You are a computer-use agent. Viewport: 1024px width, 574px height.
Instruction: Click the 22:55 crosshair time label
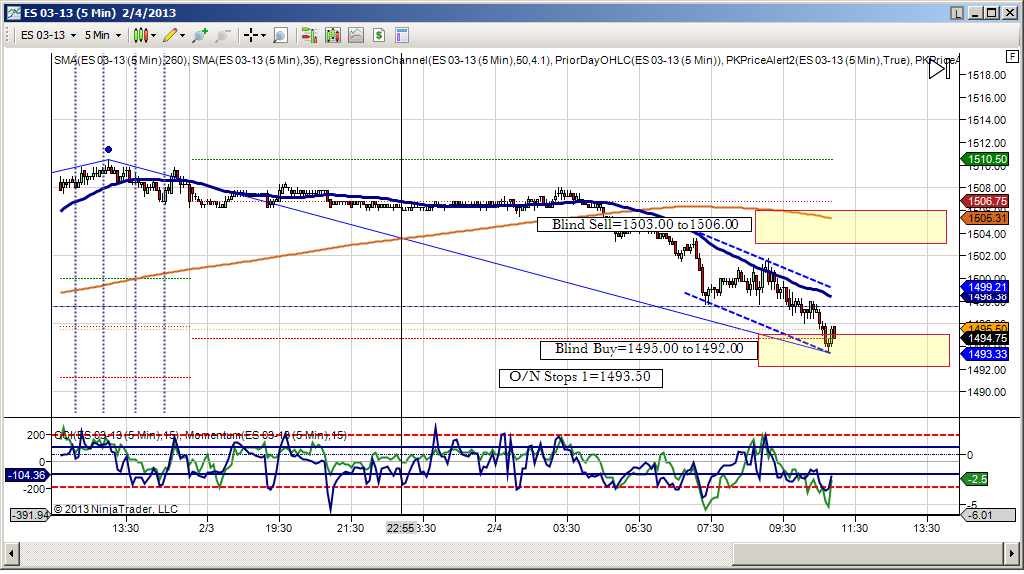tap(400, 528)
